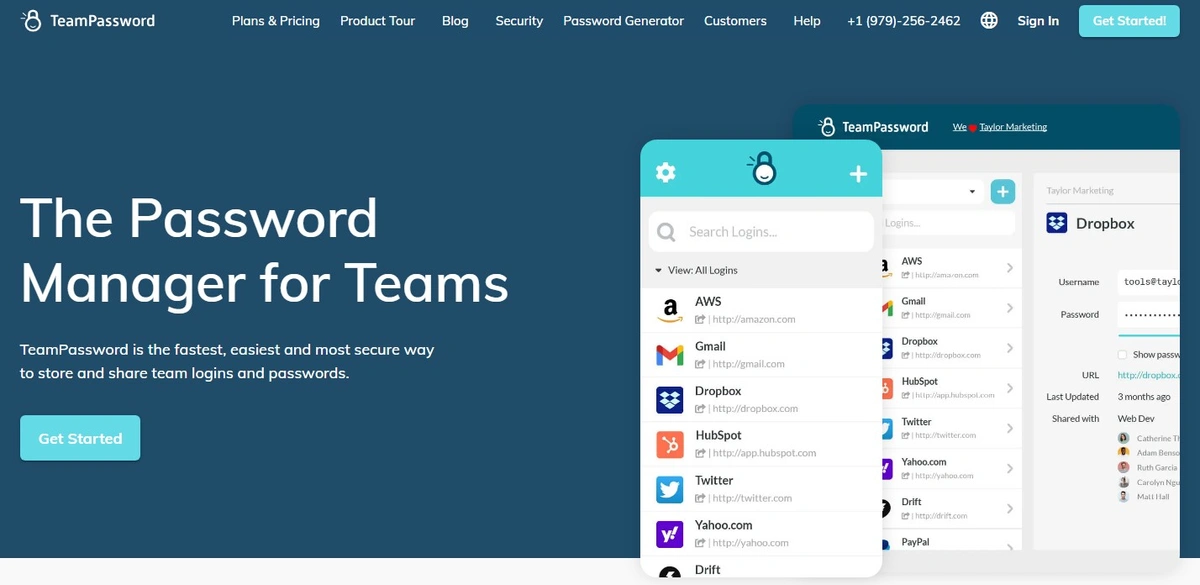Expand the Dropbox row chevron in the dashboard list
The height and width of the screenshot is (585, 1200).
tap(1009, 348)
